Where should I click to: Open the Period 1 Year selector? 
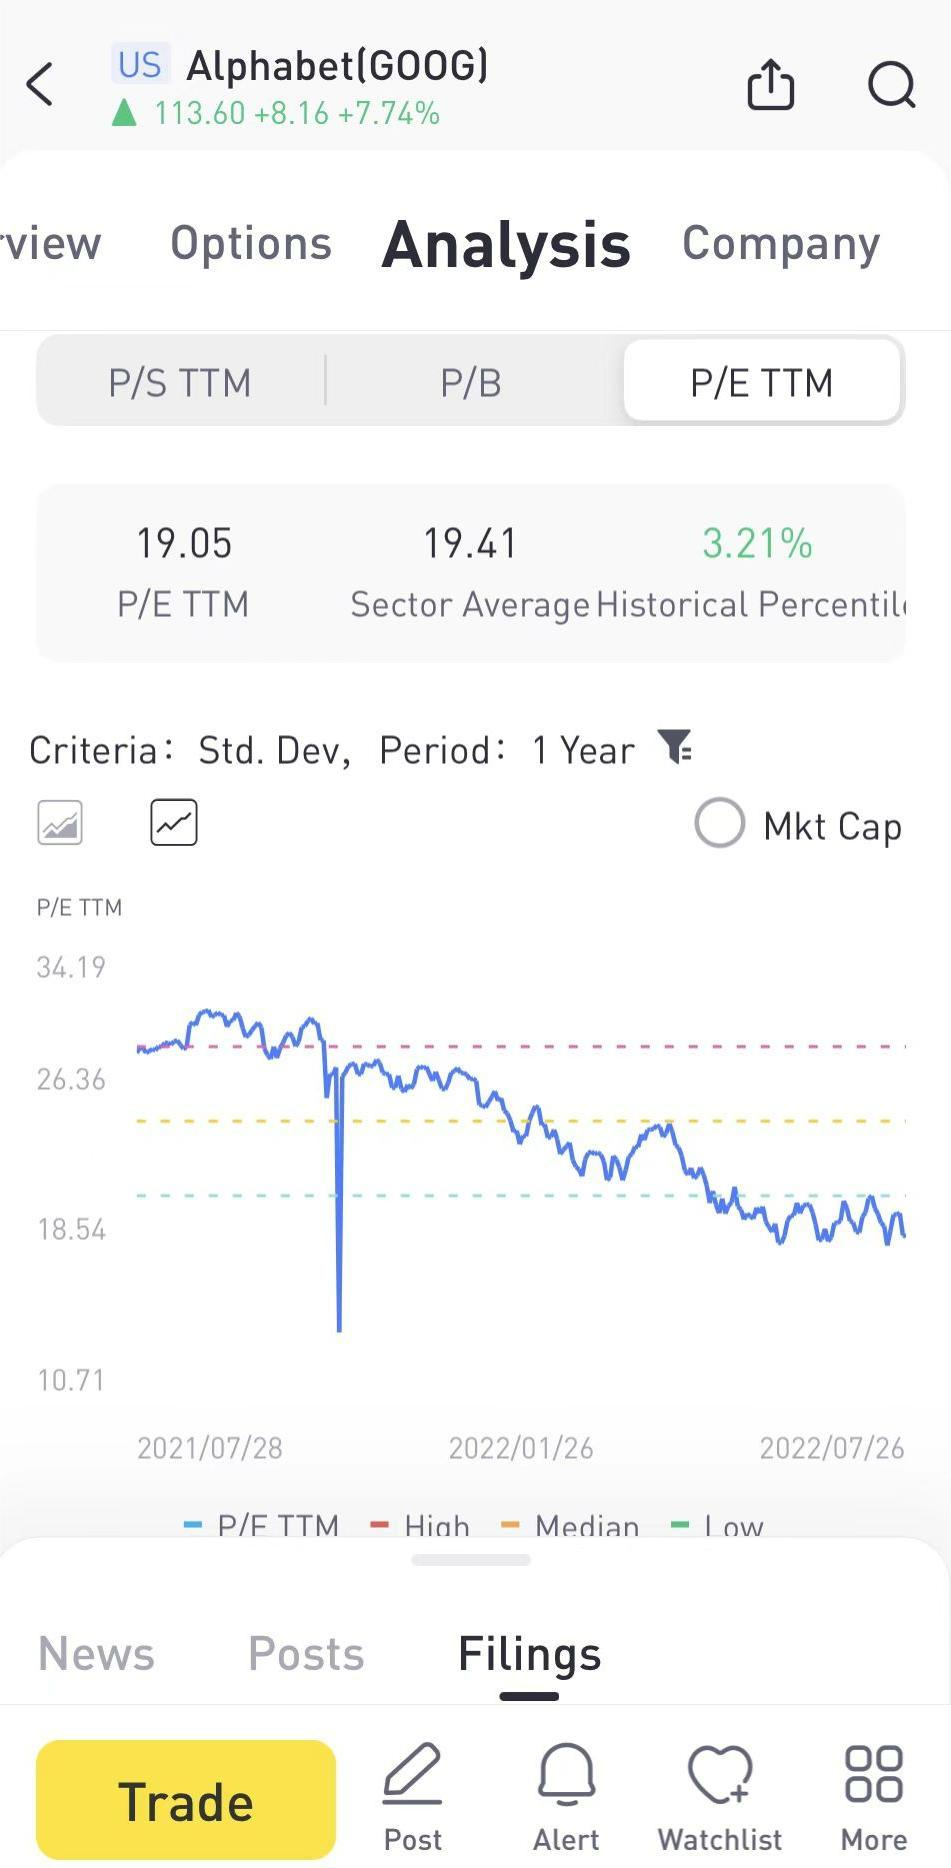[x=583, y=750]
